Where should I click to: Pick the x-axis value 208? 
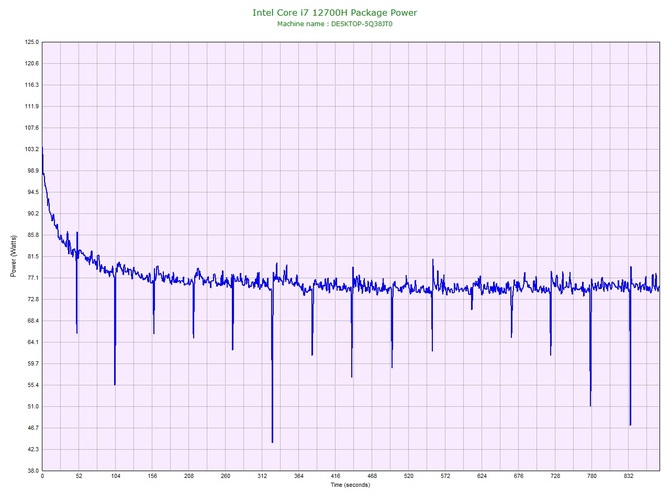tap(189, 476)
